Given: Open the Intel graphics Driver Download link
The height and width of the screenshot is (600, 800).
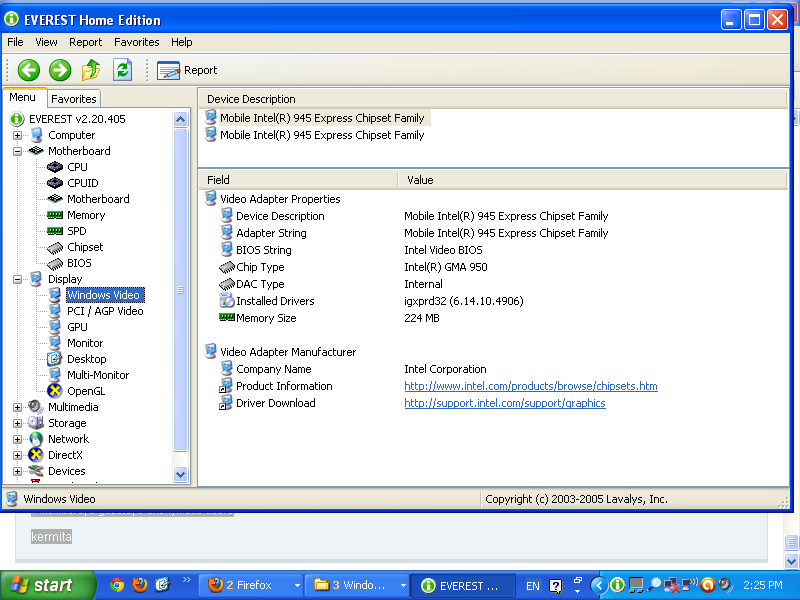Looking at the screenshot, I should click(505, 403).
